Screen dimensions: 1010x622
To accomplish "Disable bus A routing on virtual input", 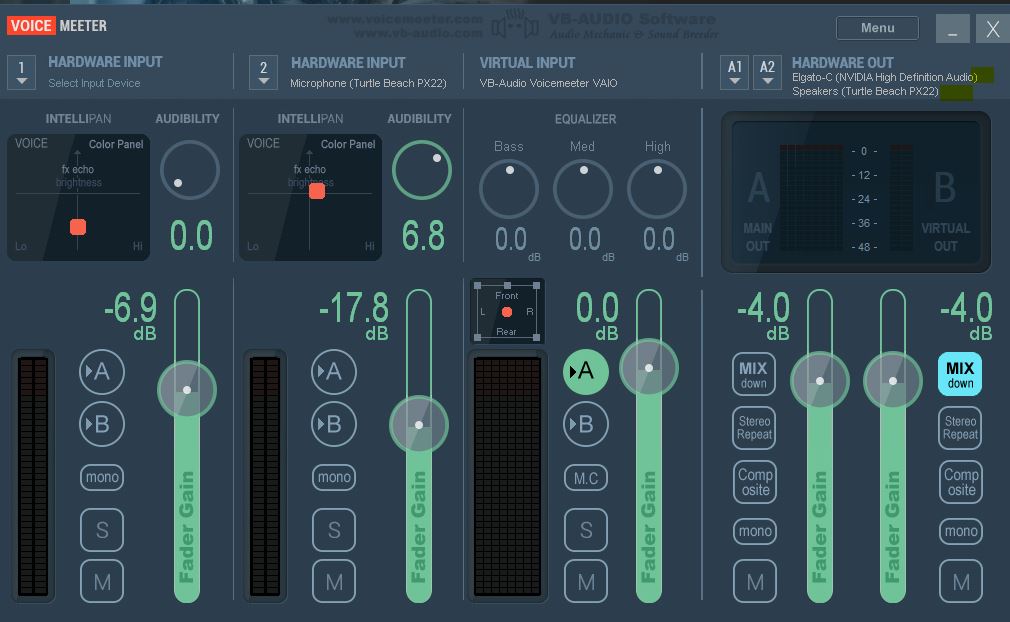I will pyautogui.click(x=586, y=372).
